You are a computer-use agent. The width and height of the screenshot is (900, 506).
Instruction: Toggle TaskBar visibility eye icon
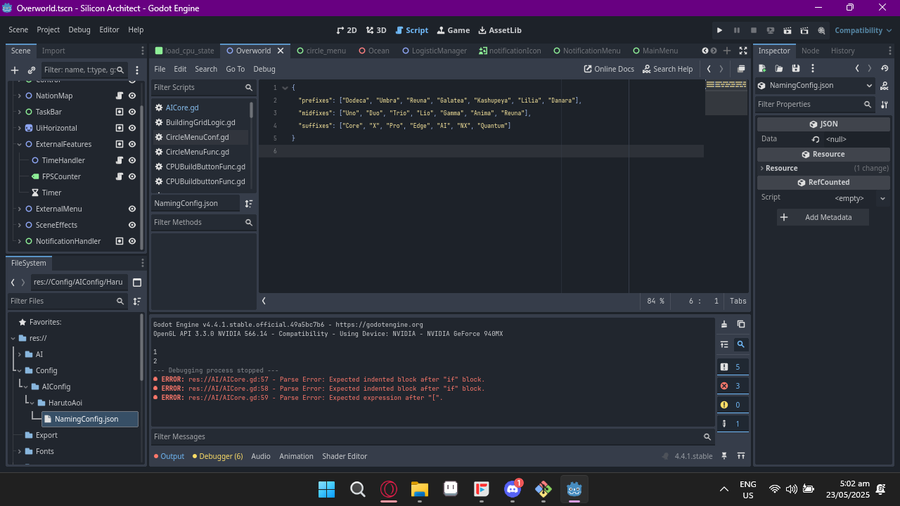click(132, 112)
